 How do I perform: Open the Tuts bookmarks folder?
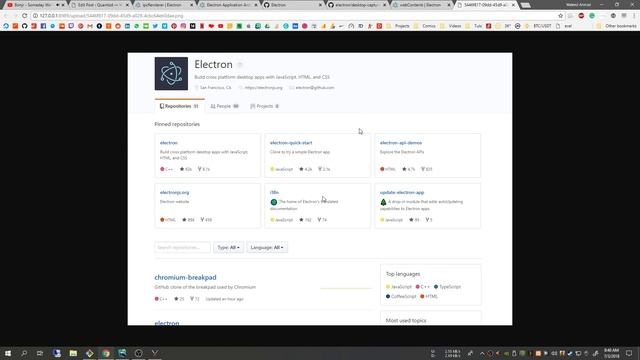[474, 26]
